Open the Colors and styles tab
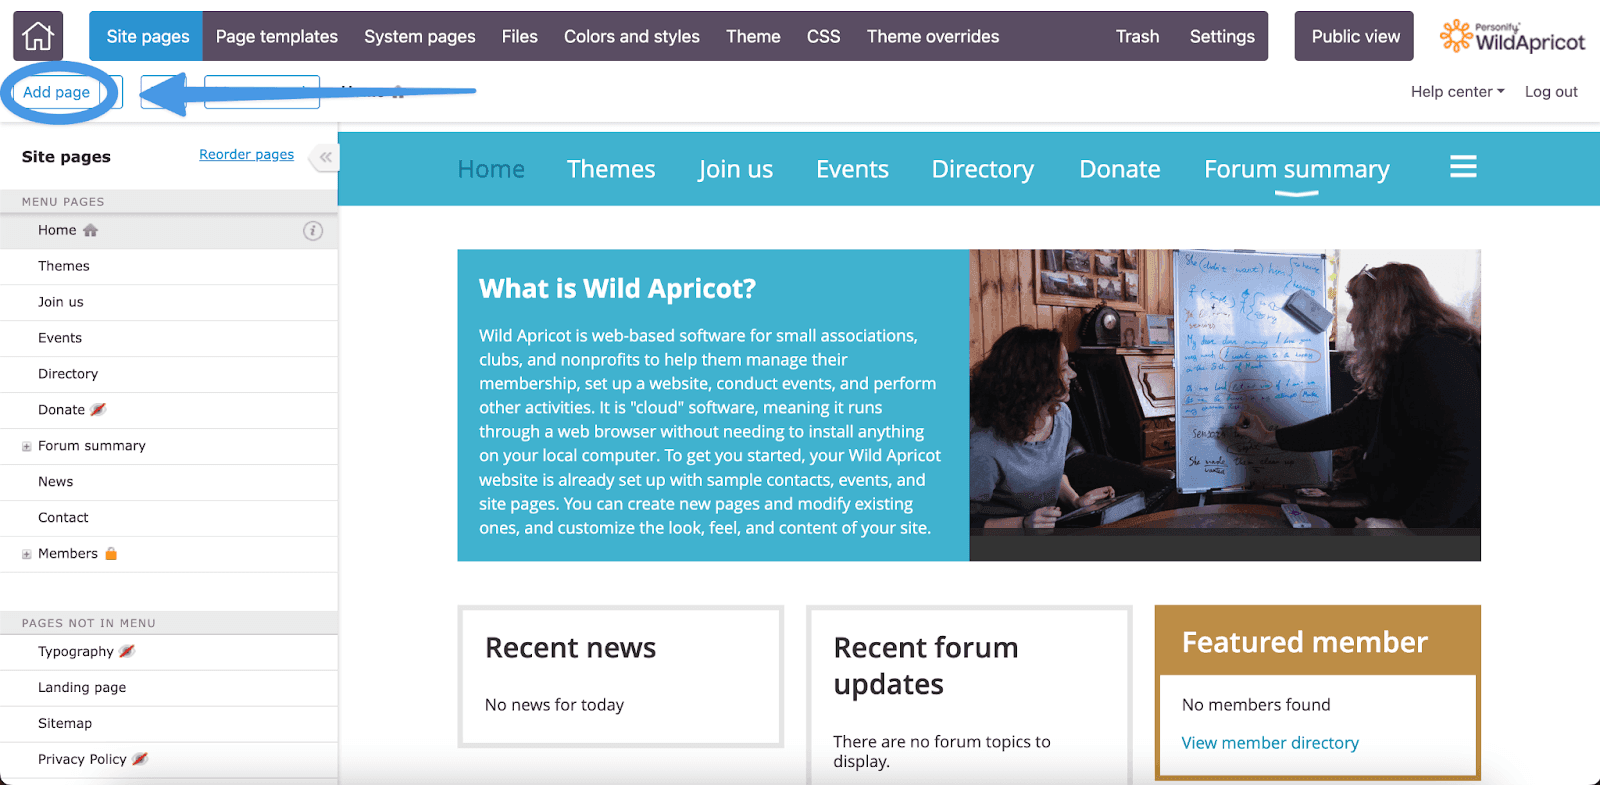The image size is (1600, 785). click(632, 36)
